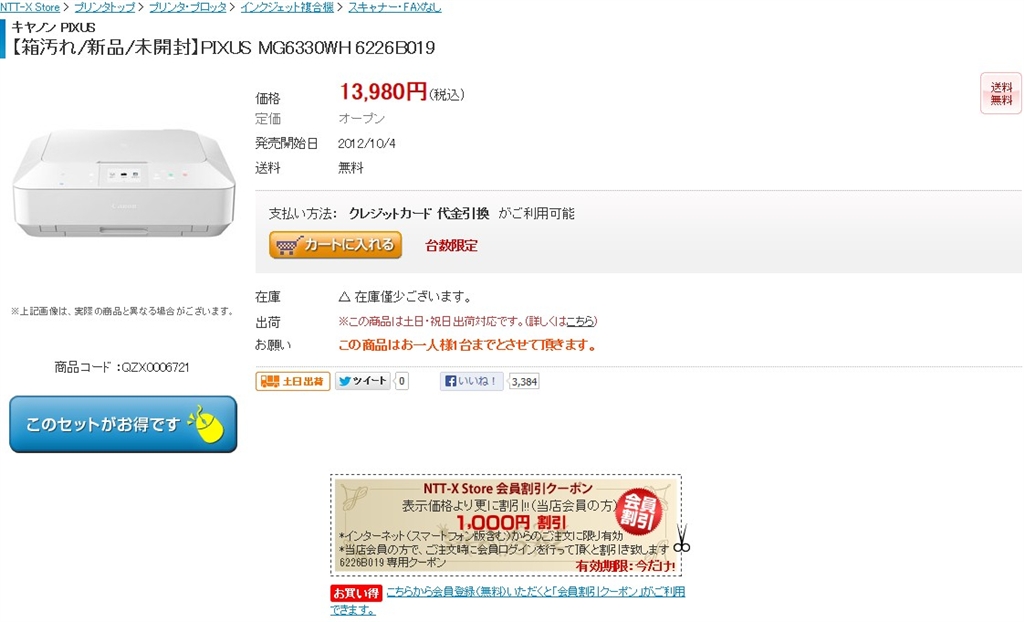Click the scissors icon beside the coupon
This screenshot has width=1024, height=622.
(682, 538)
